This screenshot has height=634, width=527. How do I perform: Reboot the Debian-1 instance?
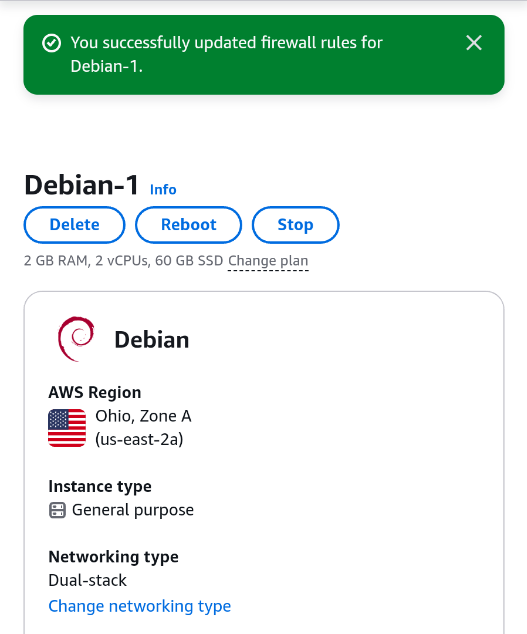(x=188, y=225)
